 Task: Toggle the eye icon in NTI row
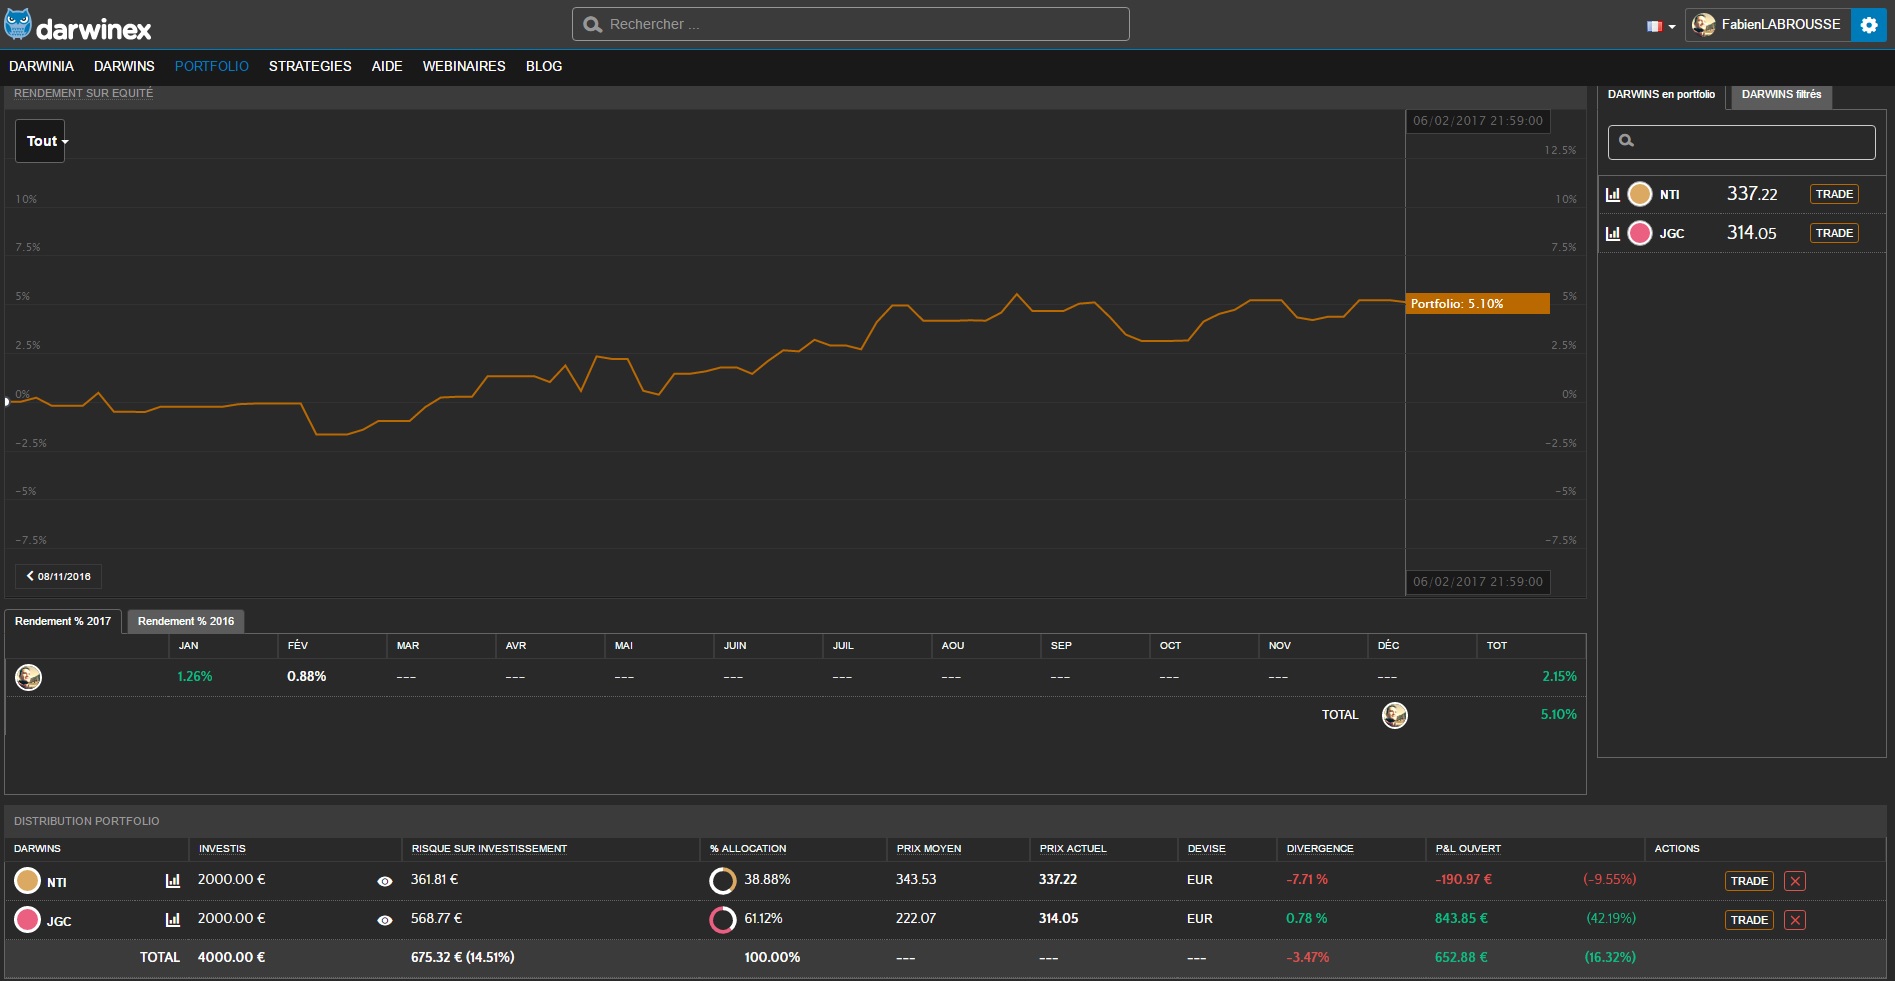(385, 881)
